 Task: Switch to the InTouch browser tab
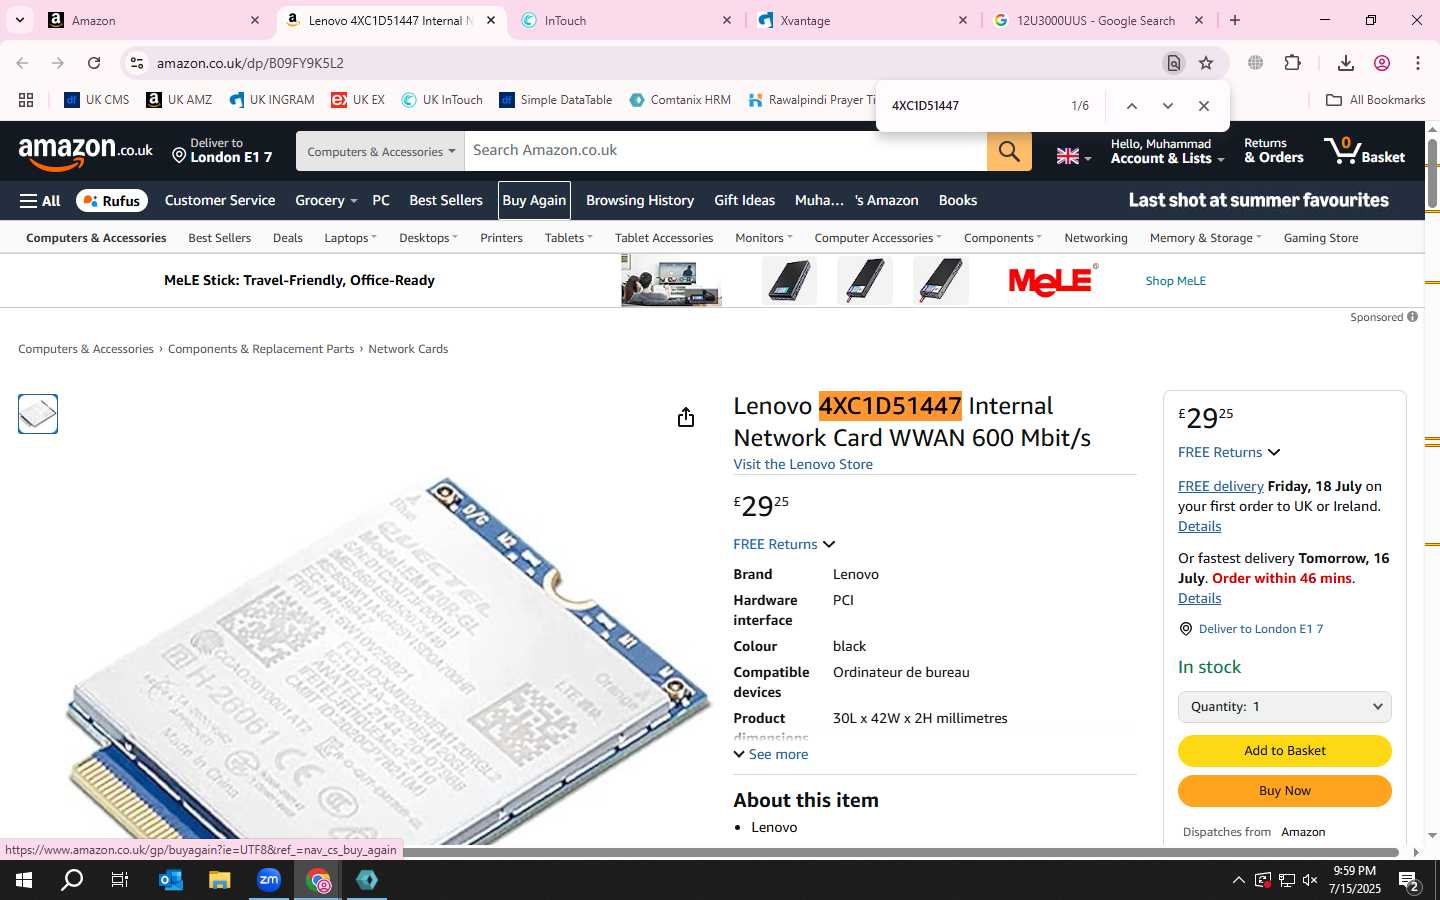tap(626, 20)
